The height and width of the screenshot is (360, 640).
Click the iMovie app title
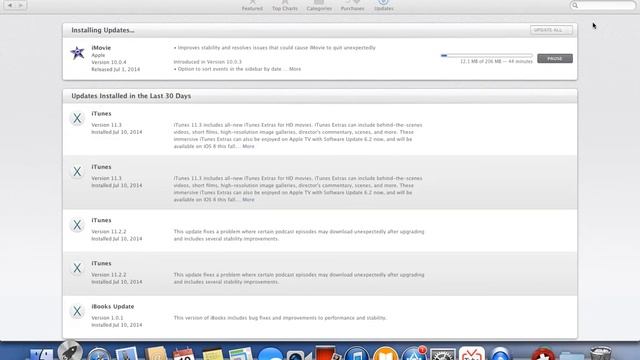[x=101, y=48]
